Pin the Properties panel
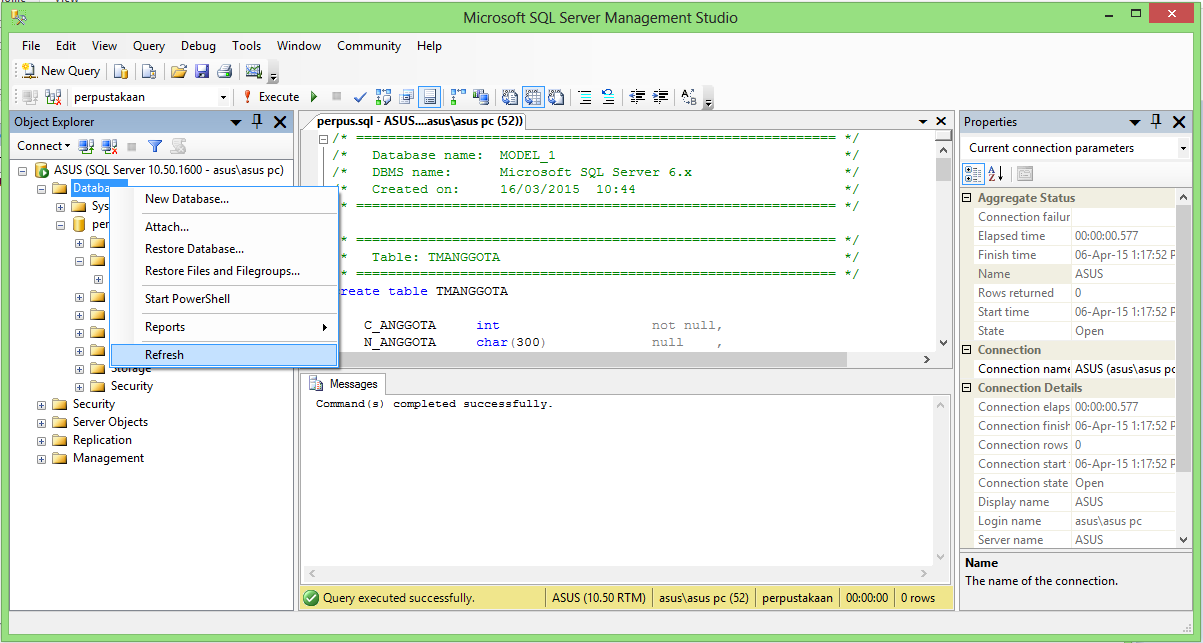1203x643 pixels. pyautogui.click(x=1157, y=122)
